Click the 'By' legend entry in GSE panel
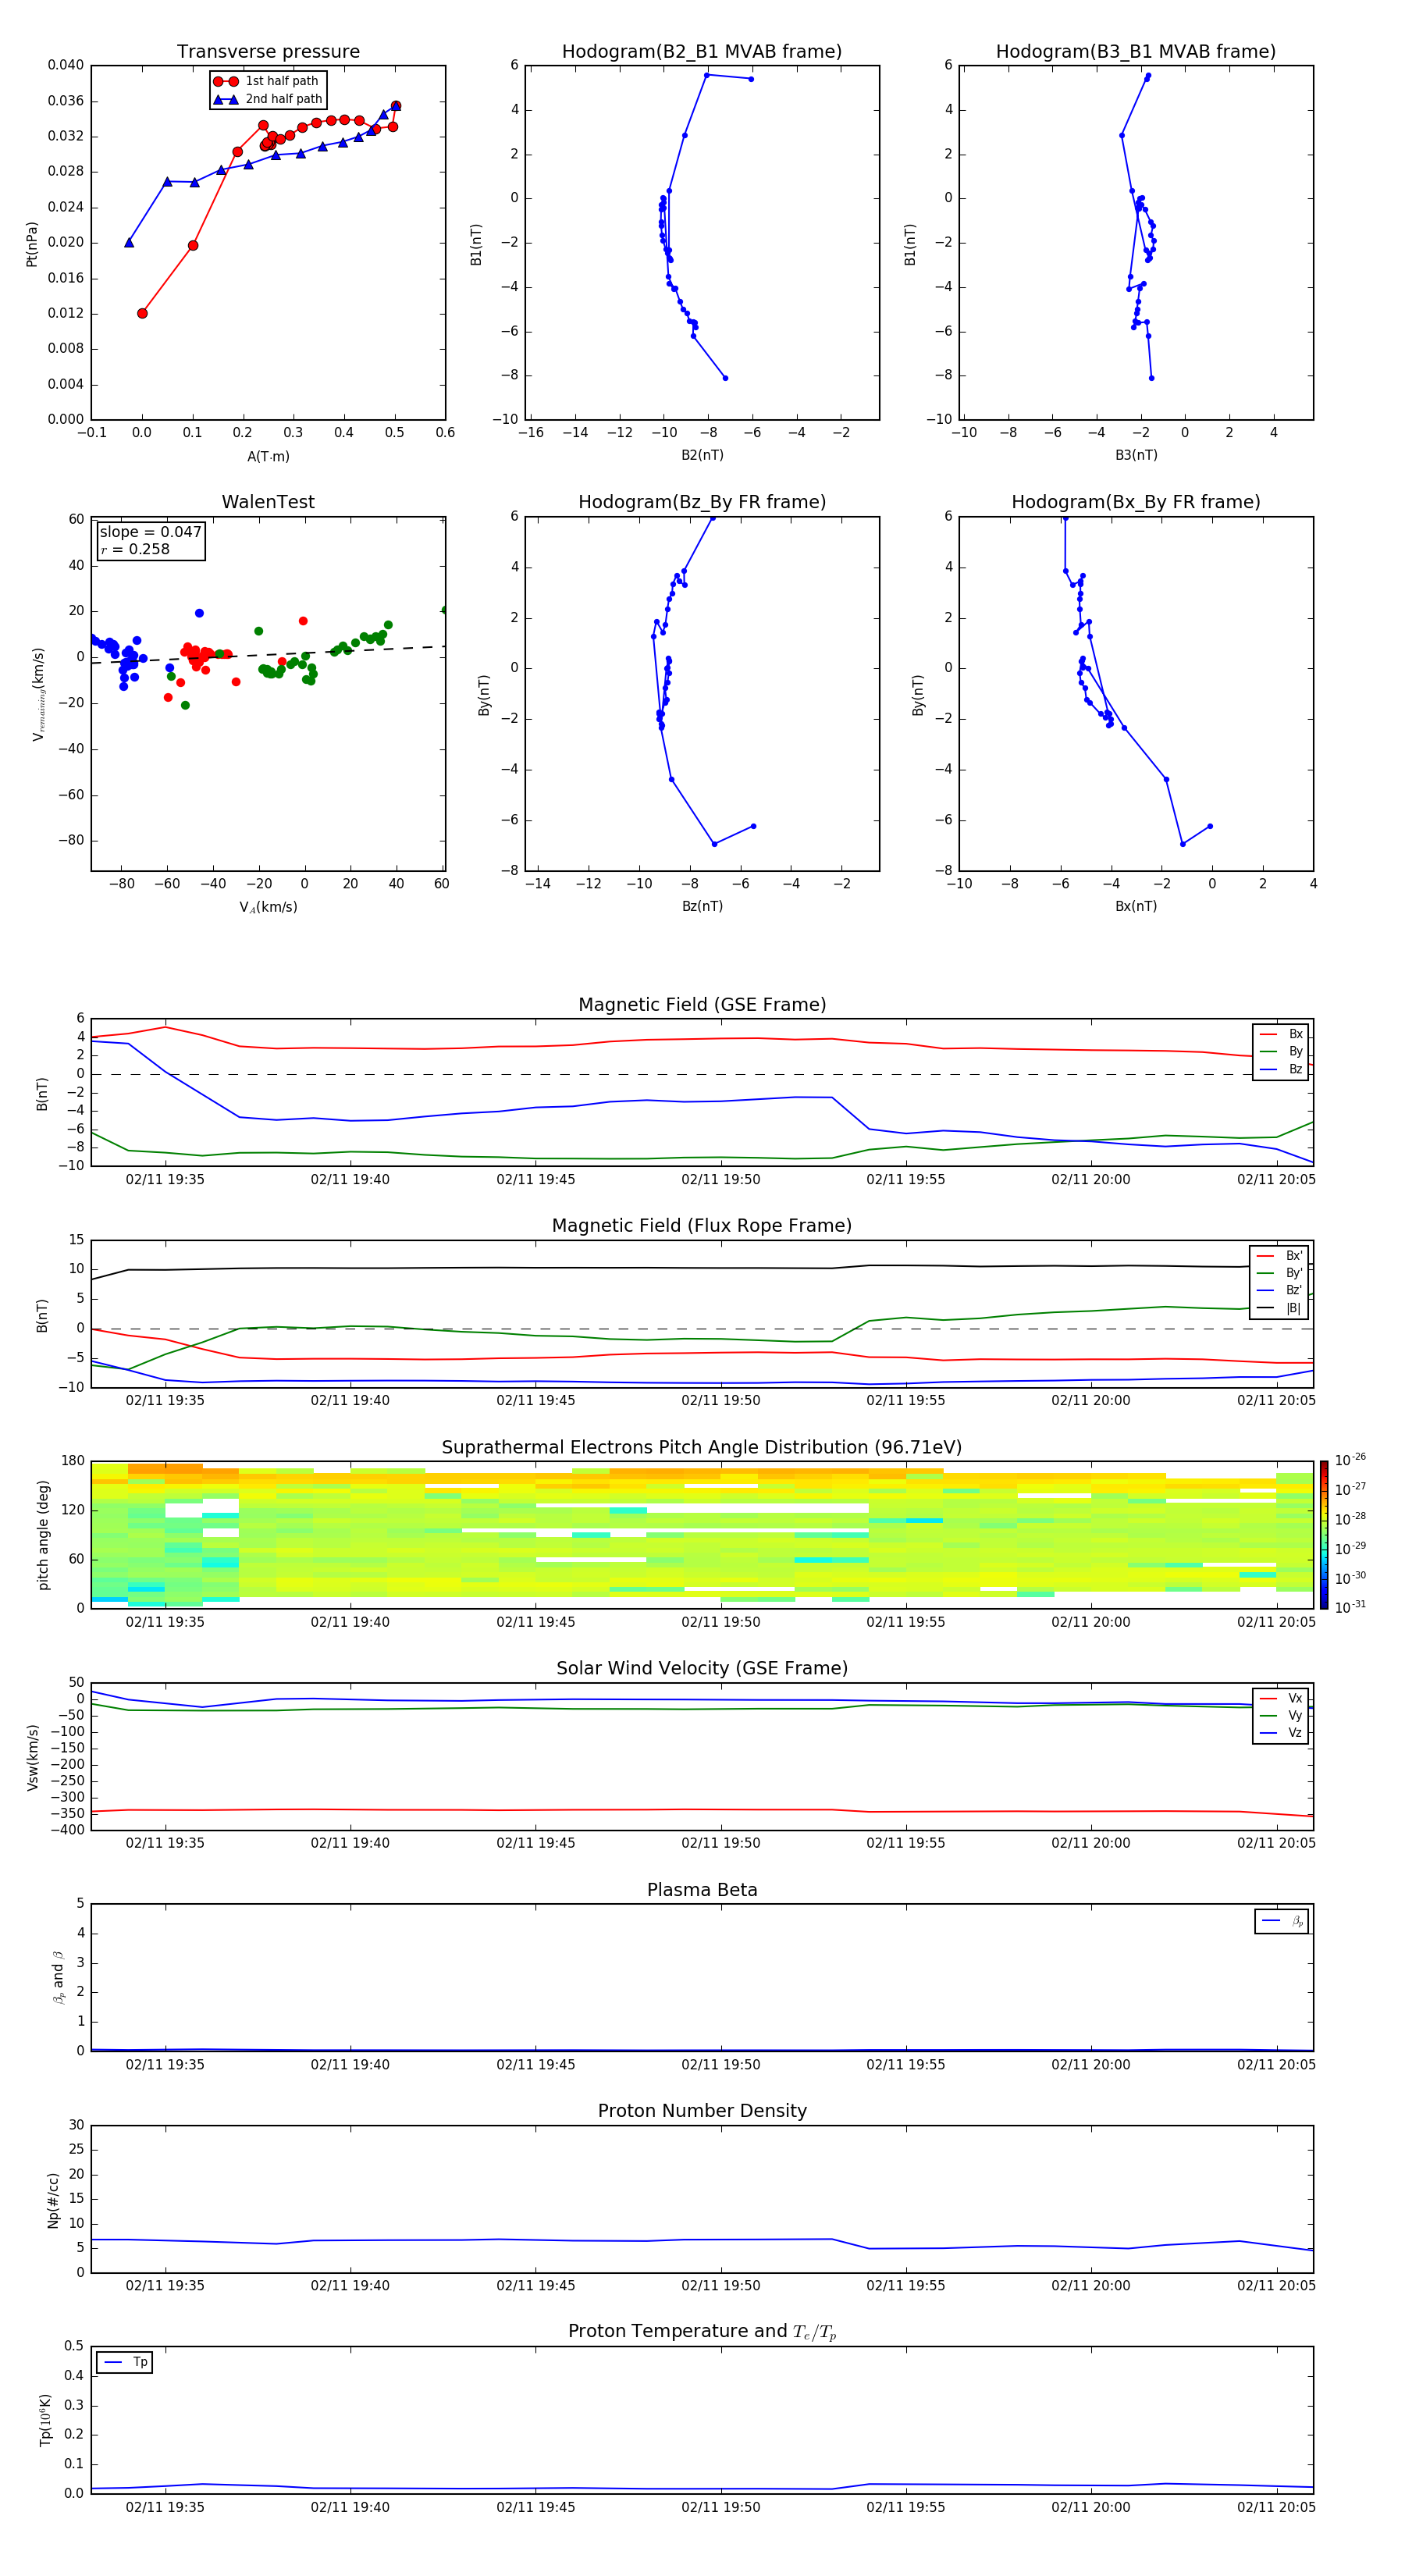This screenshot has height=2576, width=1405. 1281,1051
